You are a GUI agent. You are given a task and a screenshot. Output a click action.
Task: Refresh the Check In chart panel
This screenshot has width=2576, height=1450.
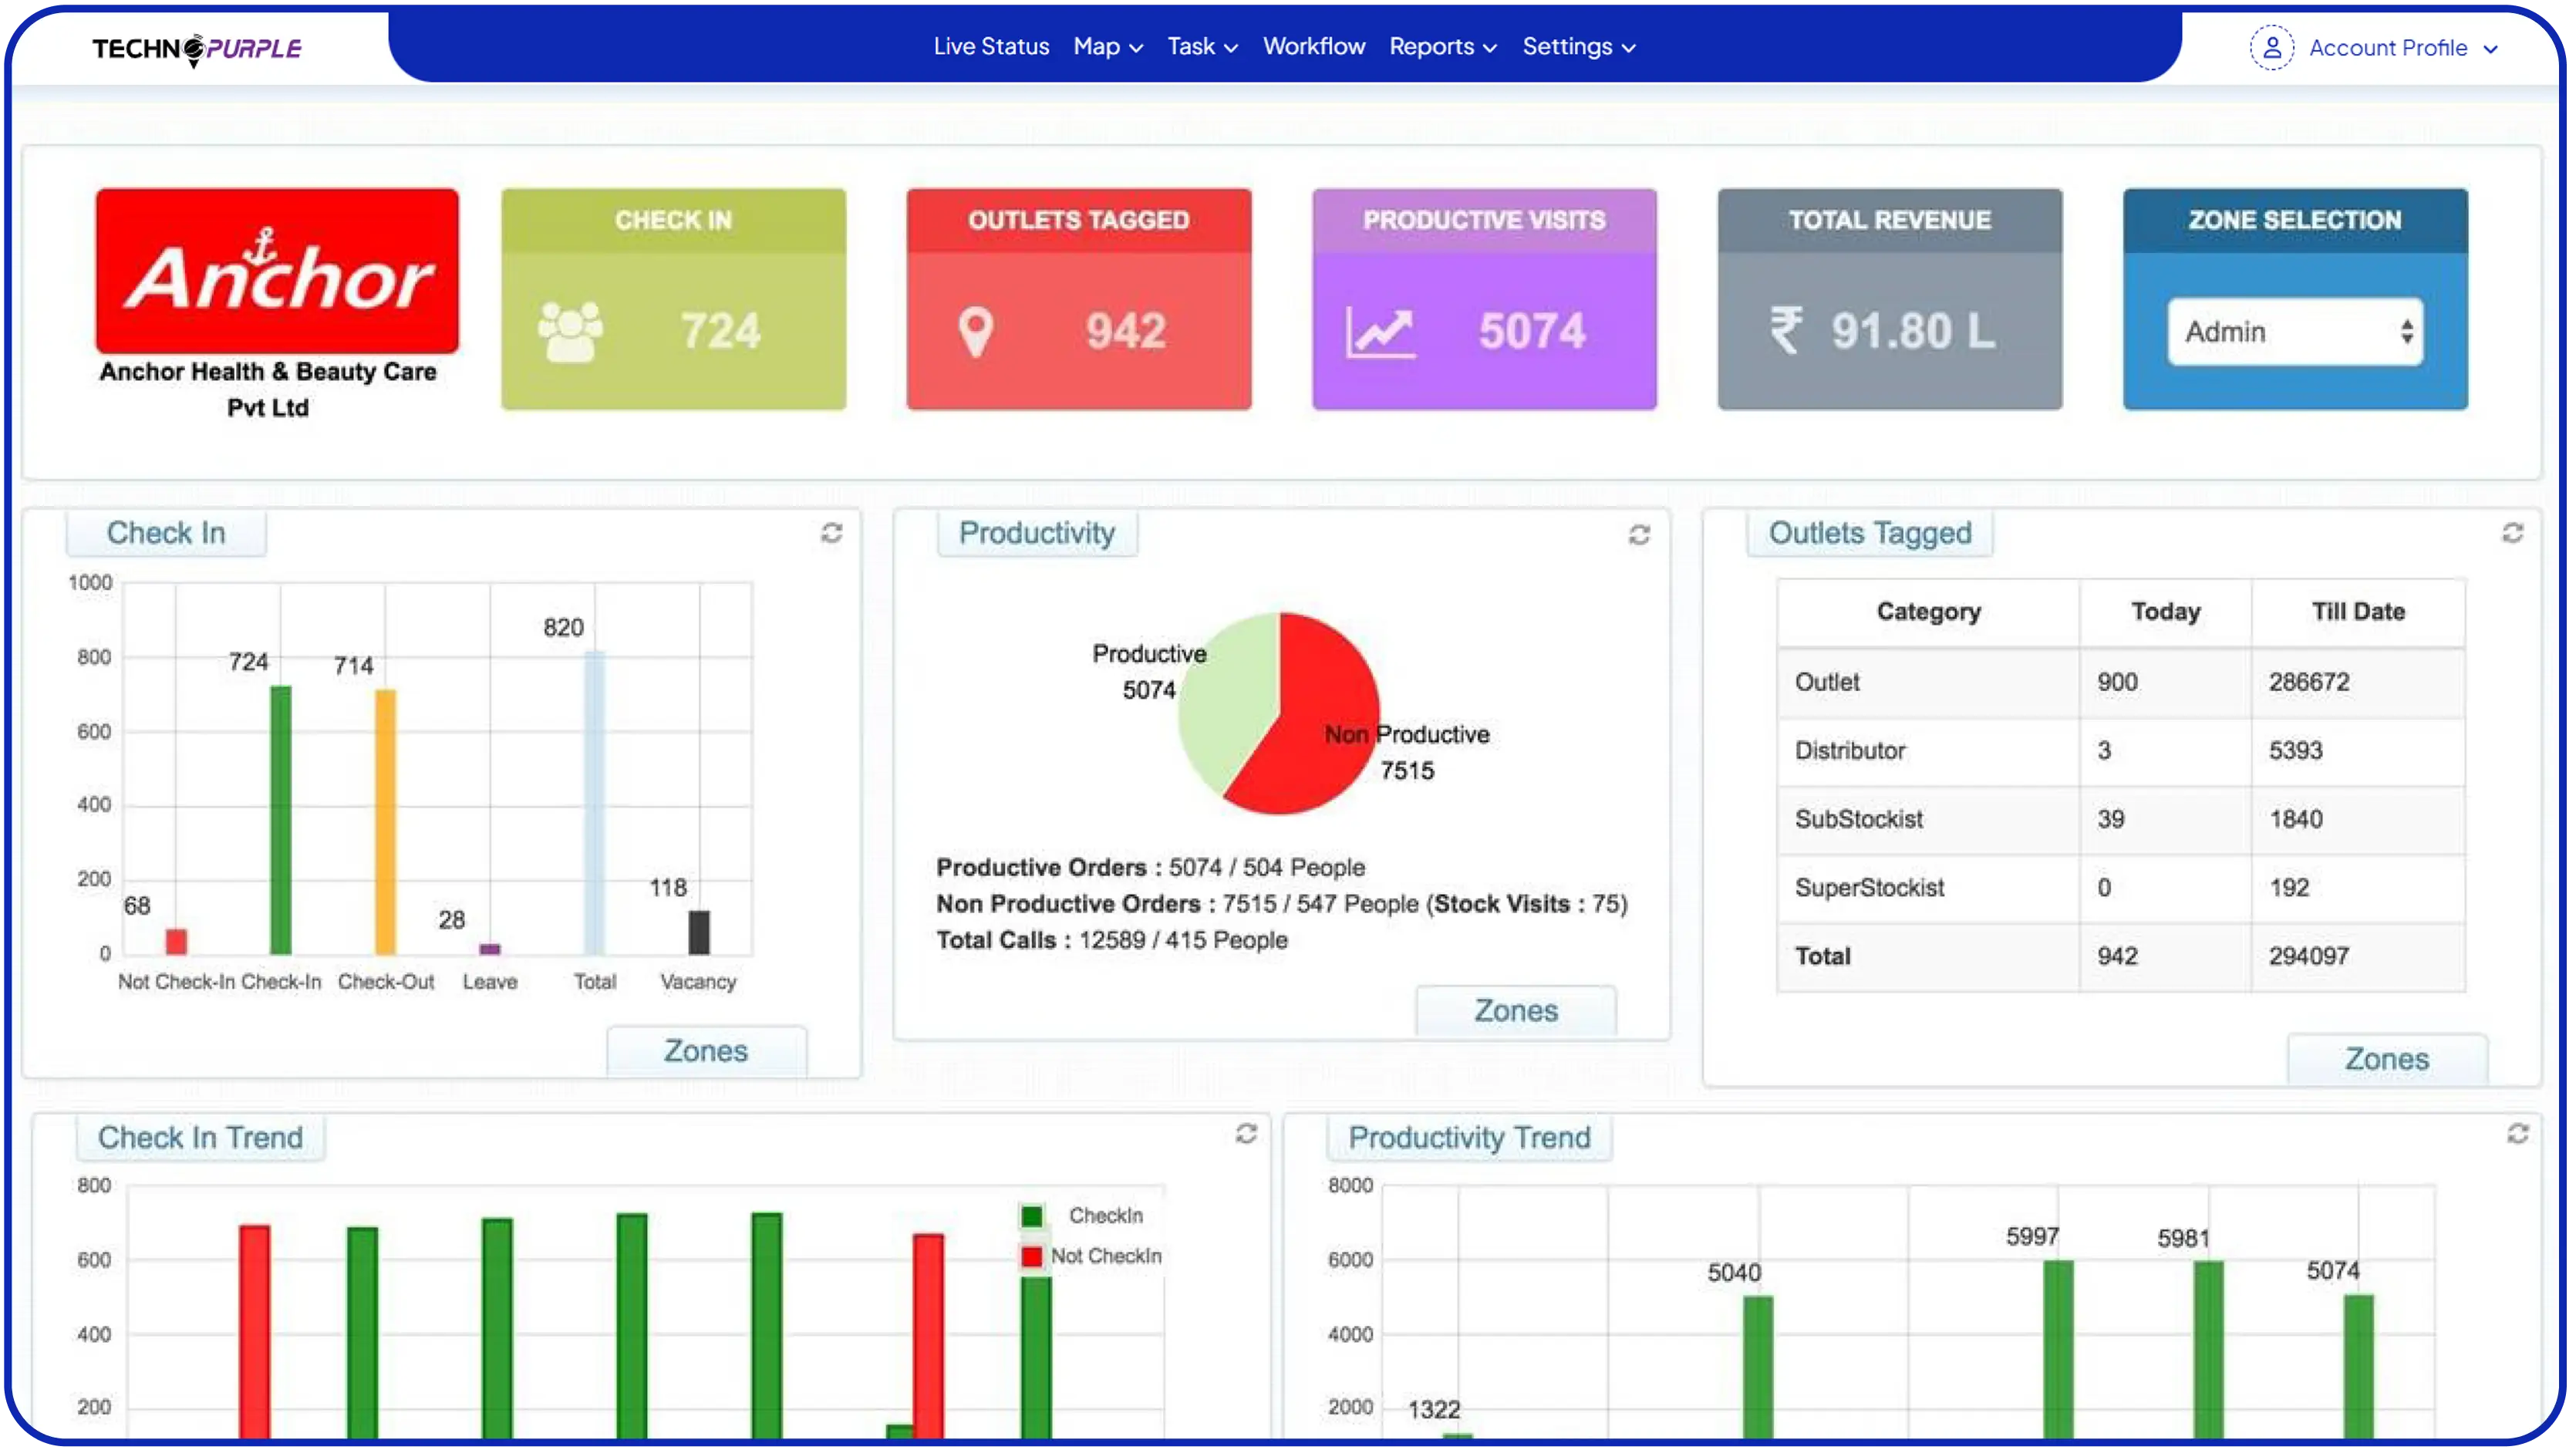[831, 533]
